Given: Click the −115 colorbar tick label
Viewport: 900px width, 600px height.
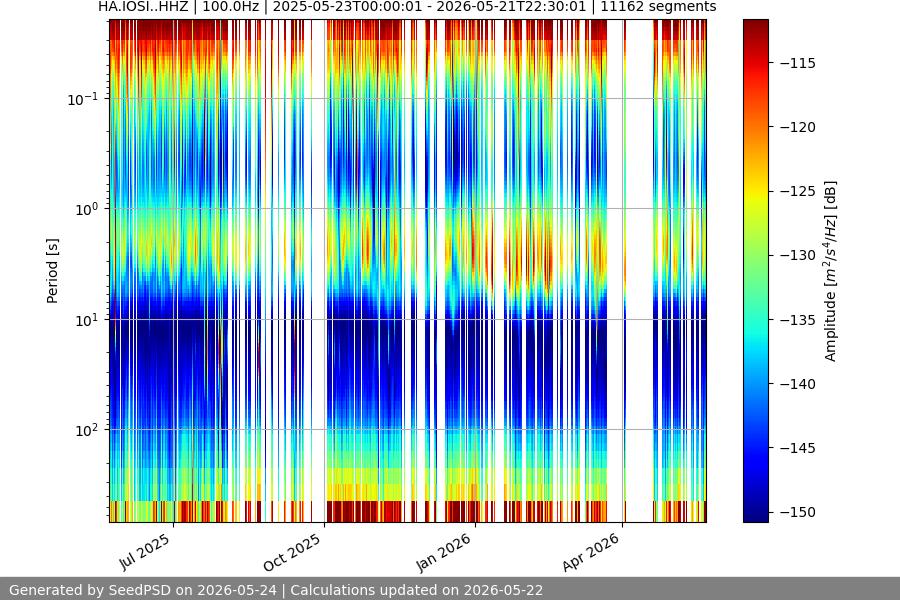Looking at the screenshot, I should tap(798, 63).
